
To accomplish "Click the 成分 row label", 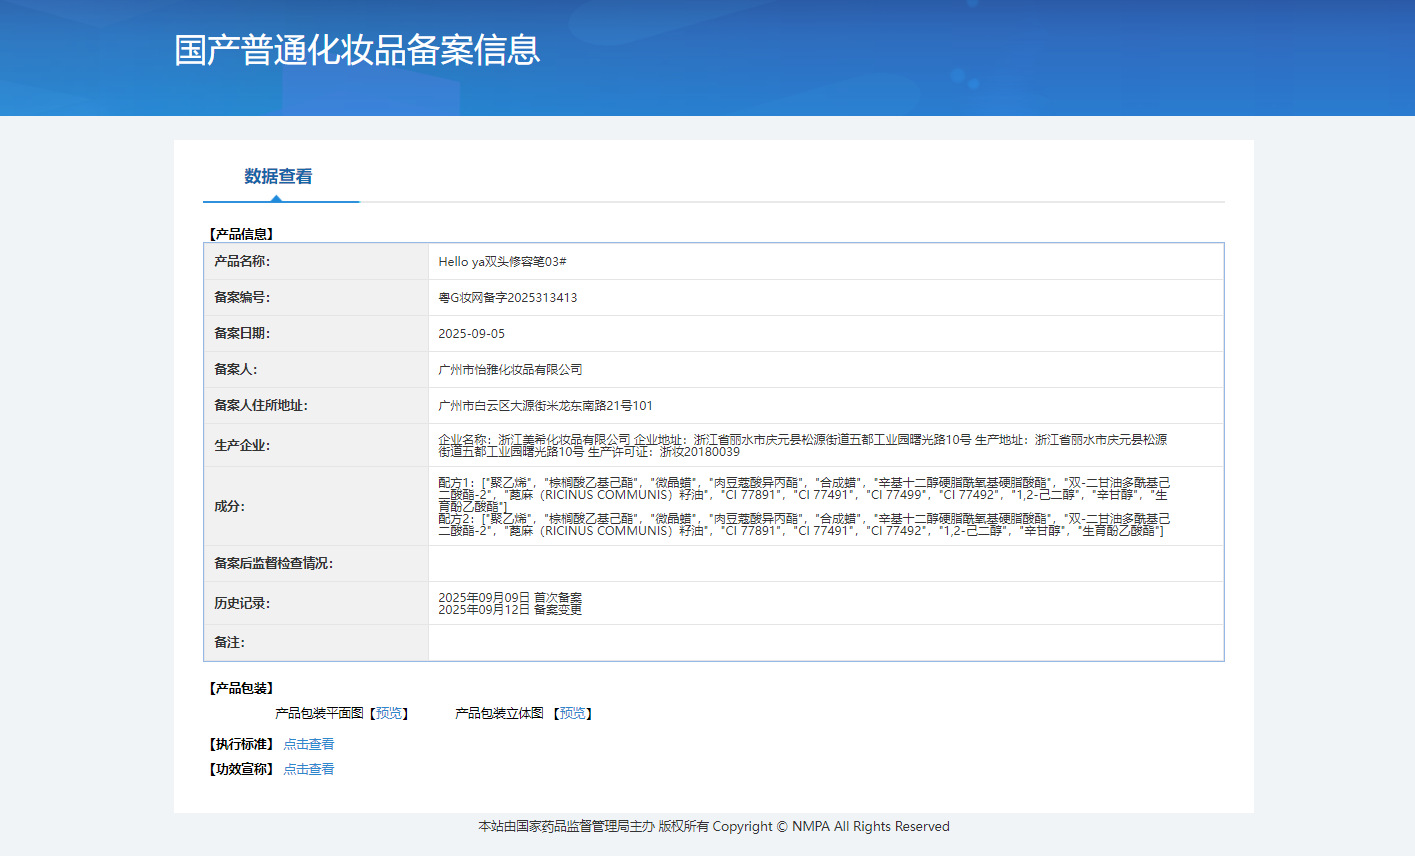I will coord(229,506).
